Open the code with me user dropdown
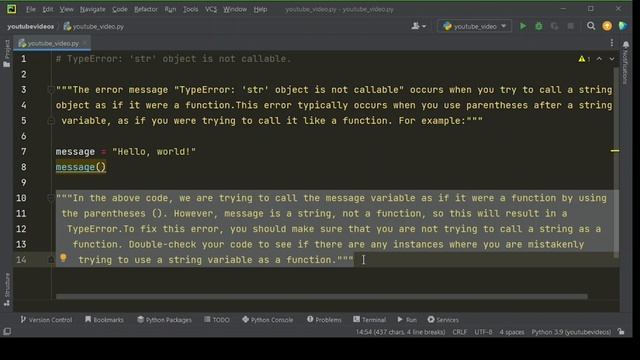The width and height of the screenshot is (640, 360). [418, 26]
